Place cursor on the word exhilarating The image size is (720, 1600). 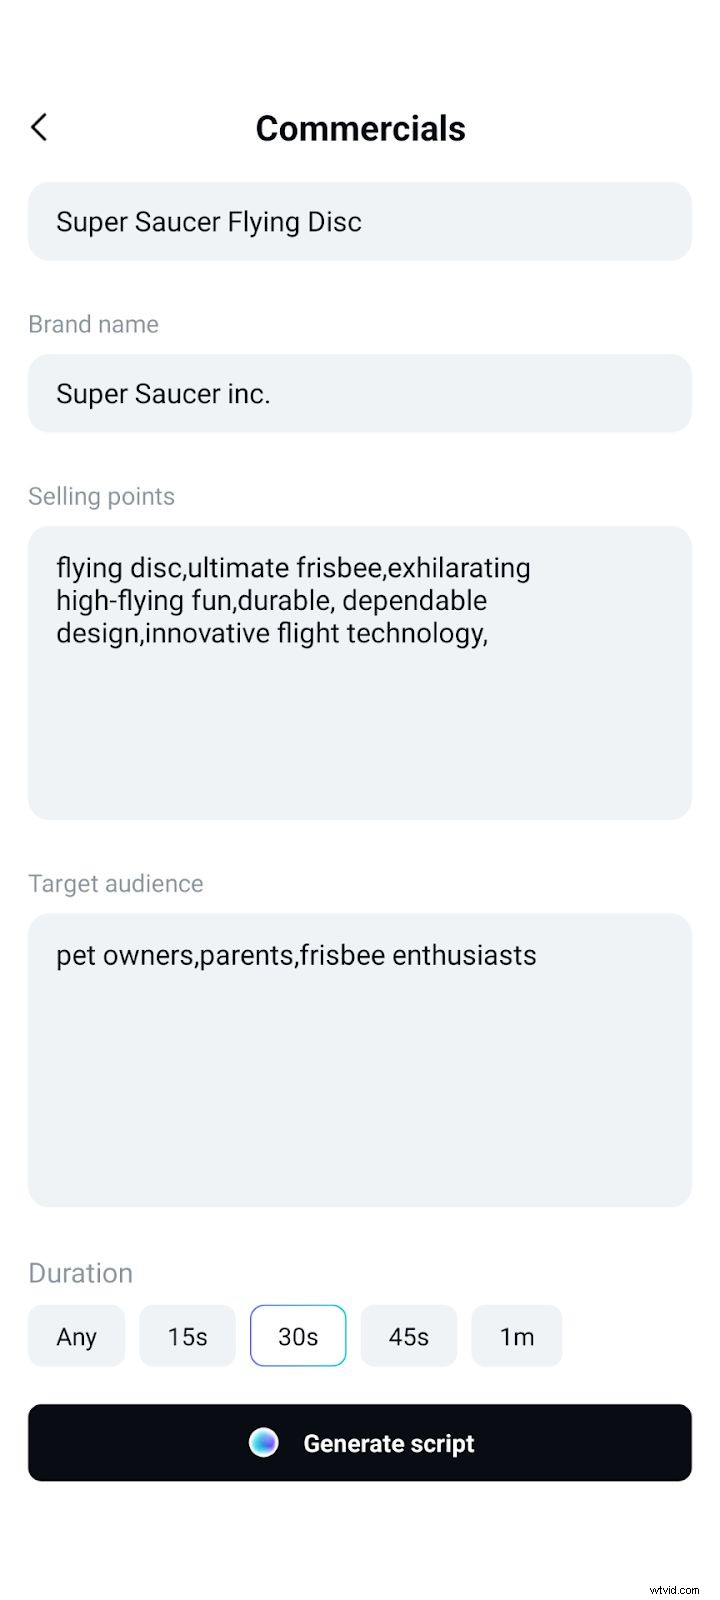459,568
